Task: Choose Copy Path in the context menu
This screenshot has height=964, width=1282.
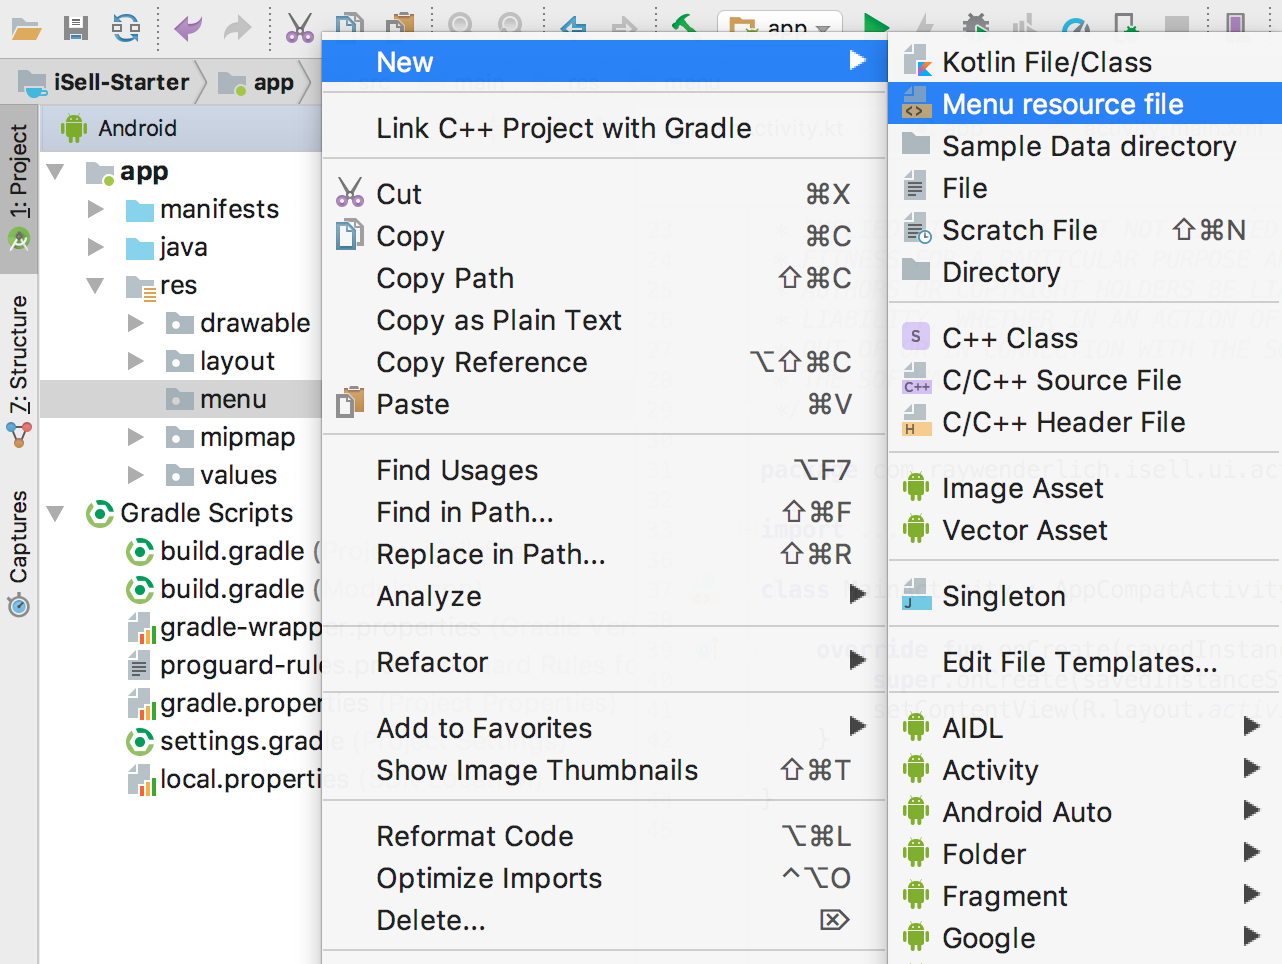Action: [x=445, y=278]
